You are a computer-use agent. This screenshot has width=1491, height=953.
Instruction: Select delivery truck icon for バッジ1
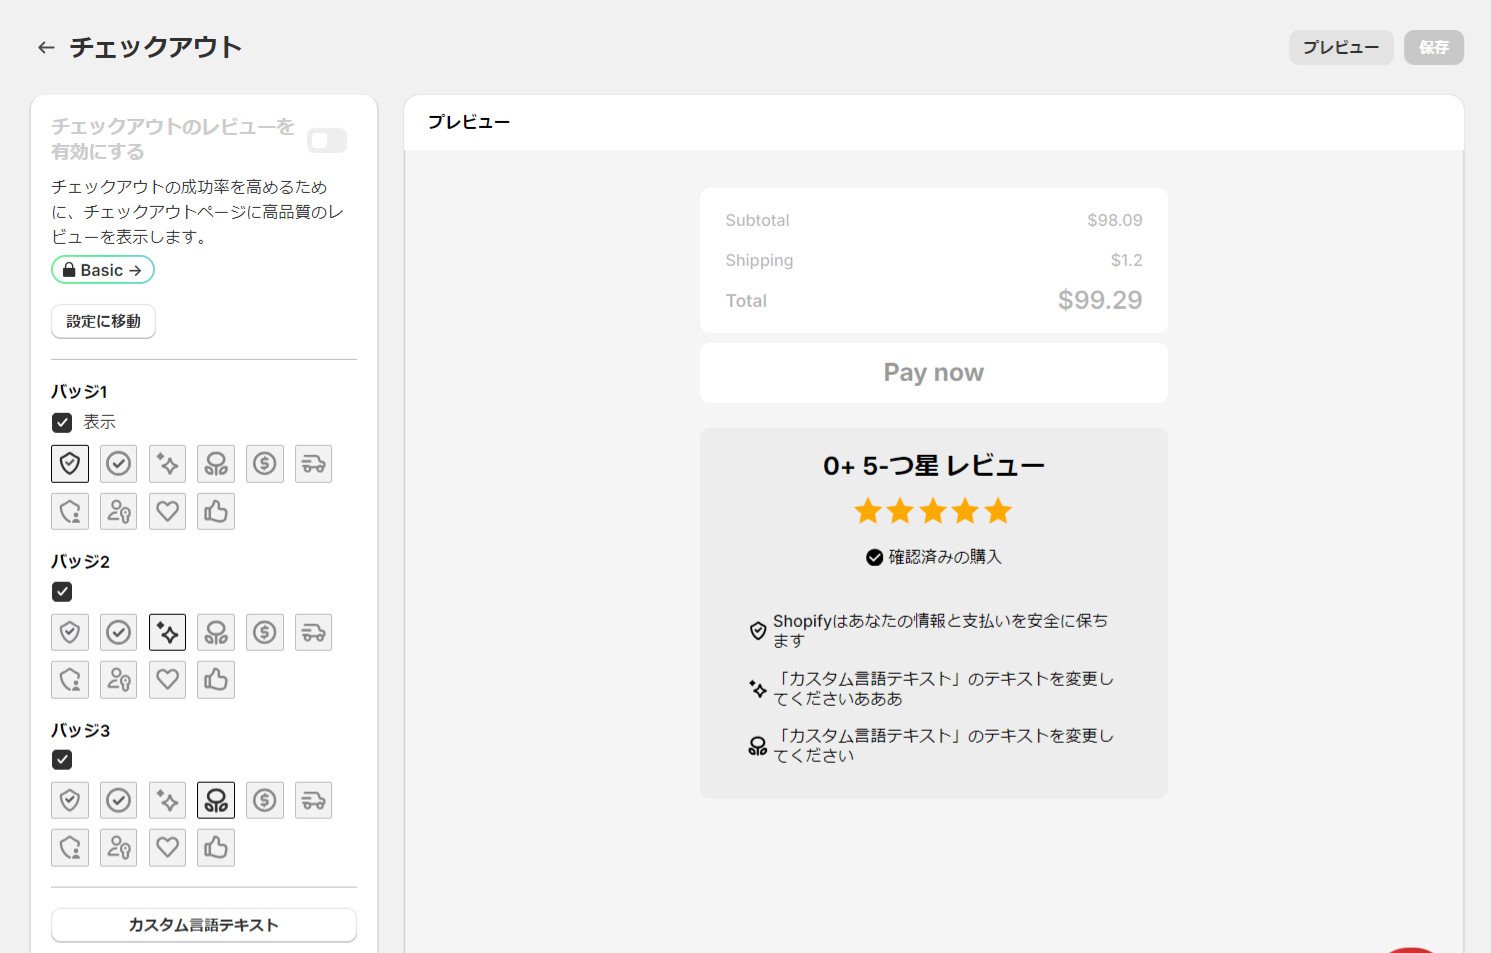(314, 463)
